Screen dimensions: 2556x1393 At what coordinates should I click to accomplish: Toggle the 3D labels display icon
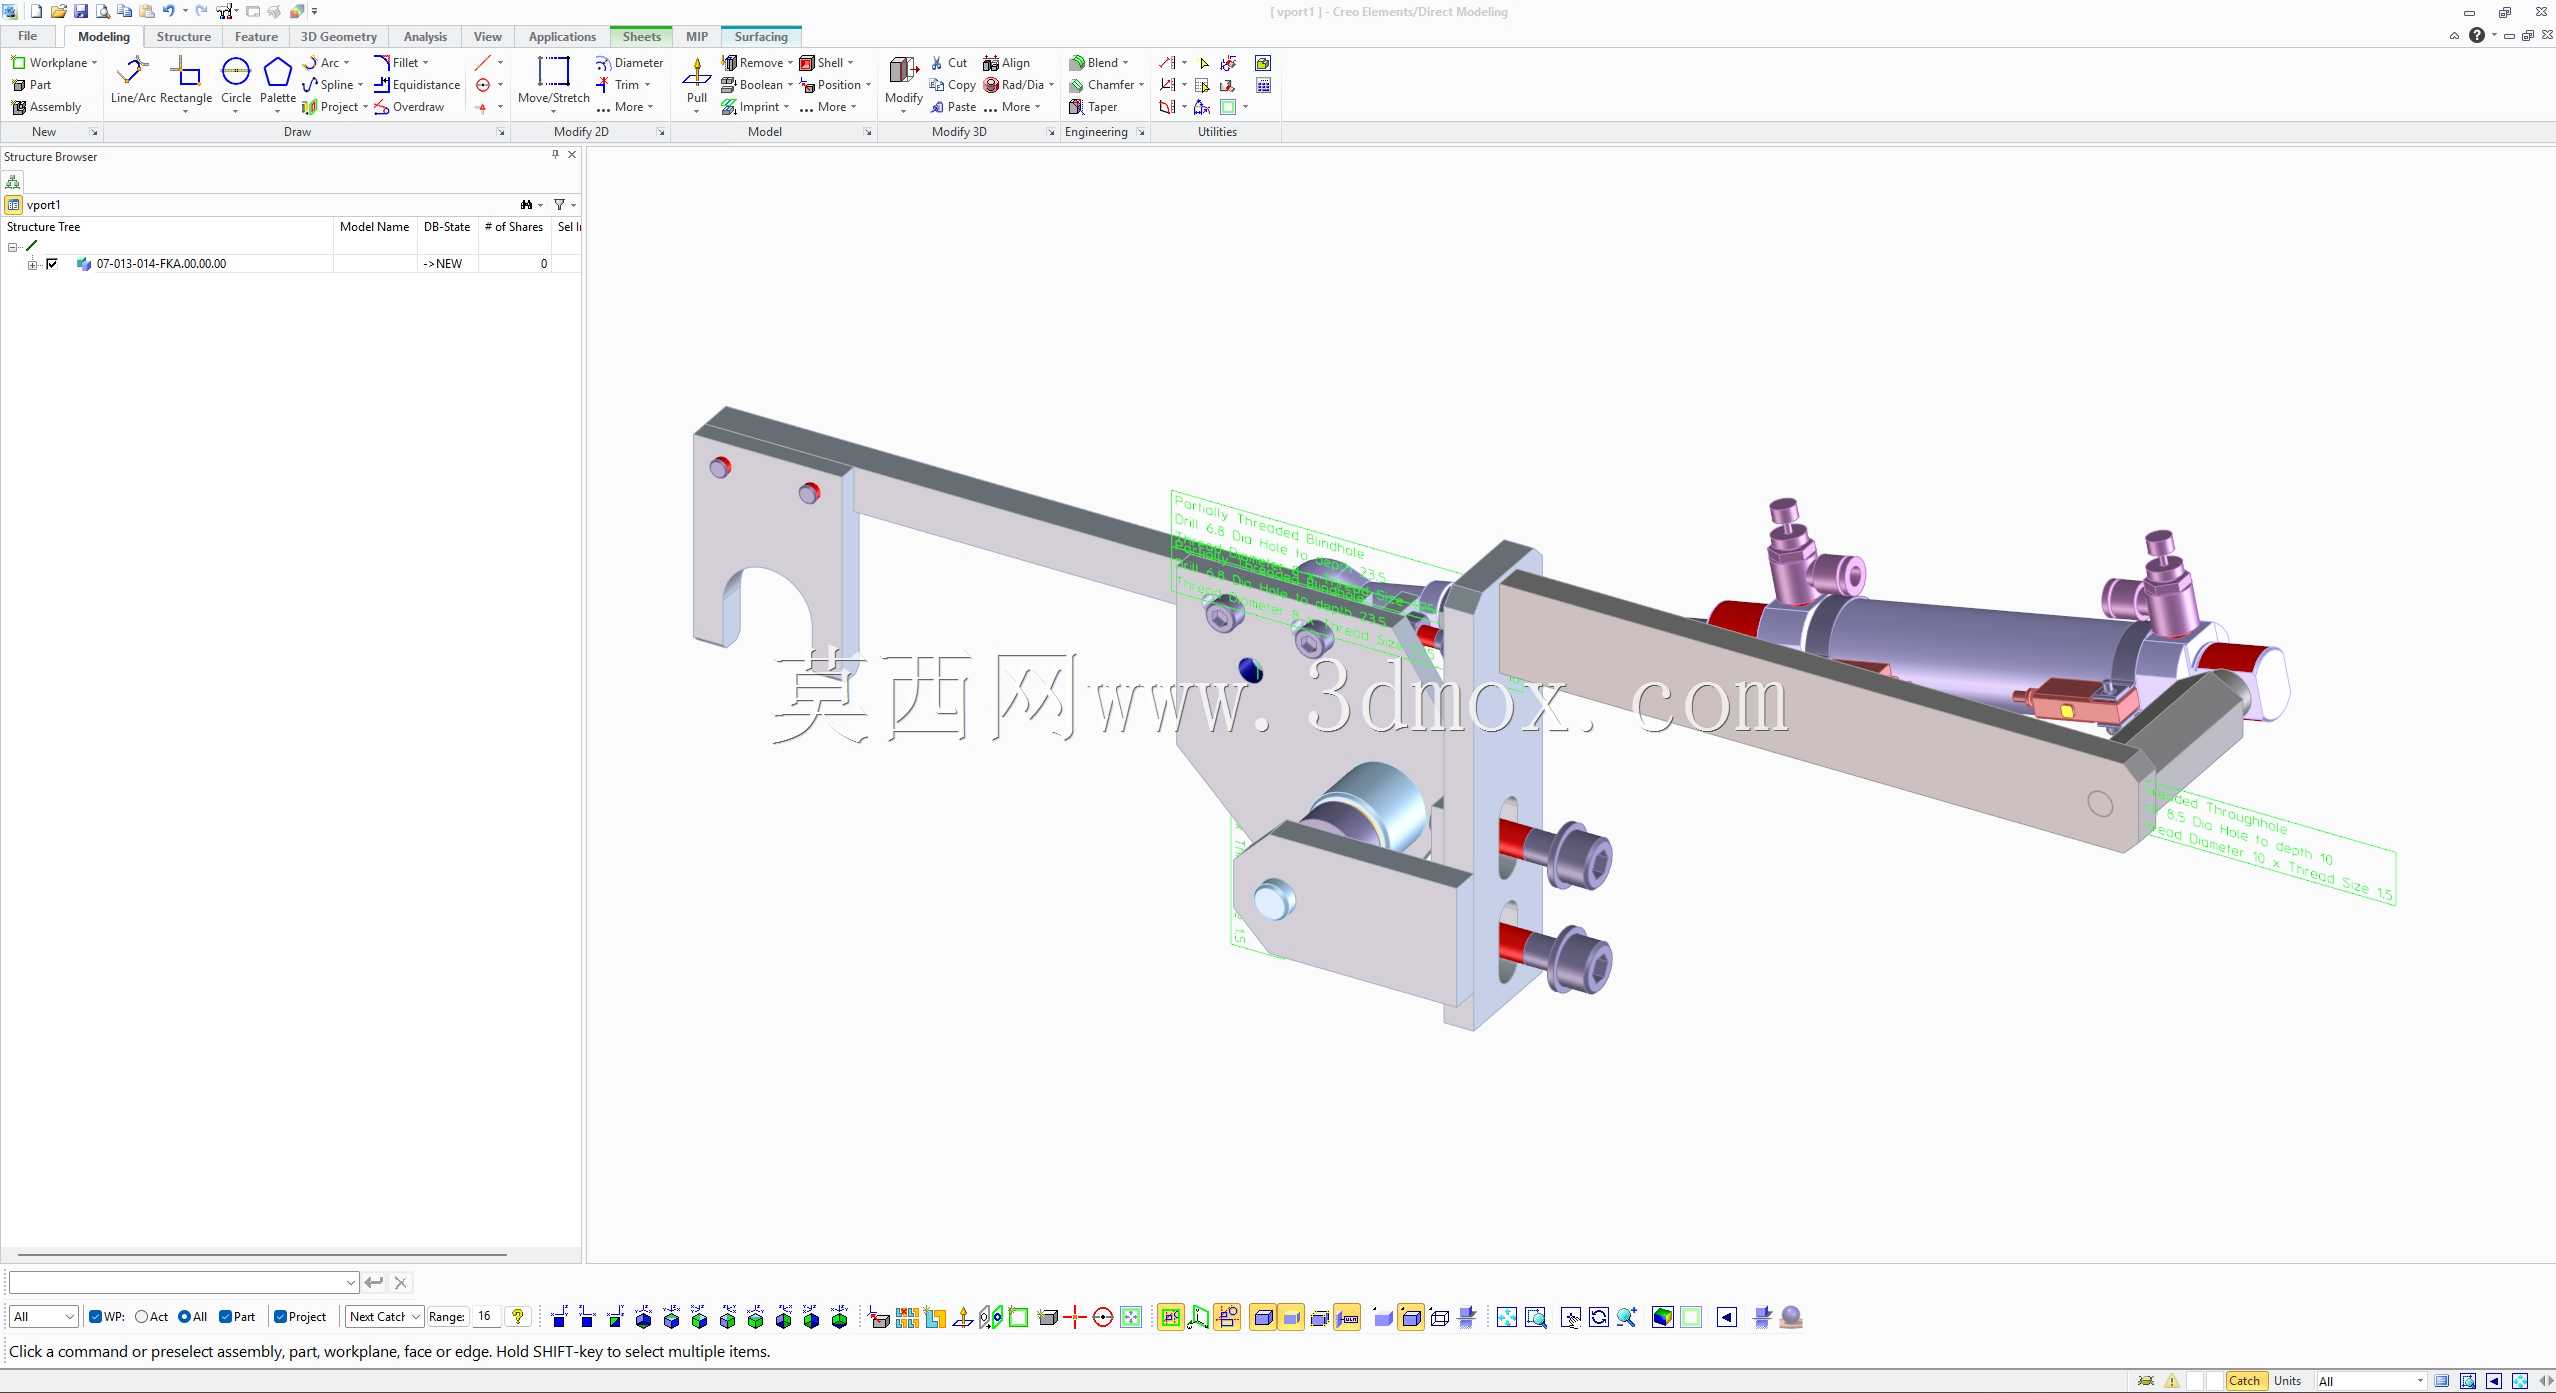(x=1347, y=1317)
